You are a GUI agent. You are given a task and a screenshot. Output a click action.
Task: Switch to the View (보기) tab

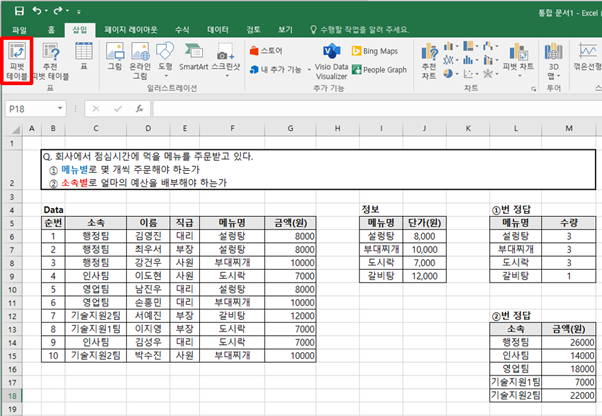(285, 30)
